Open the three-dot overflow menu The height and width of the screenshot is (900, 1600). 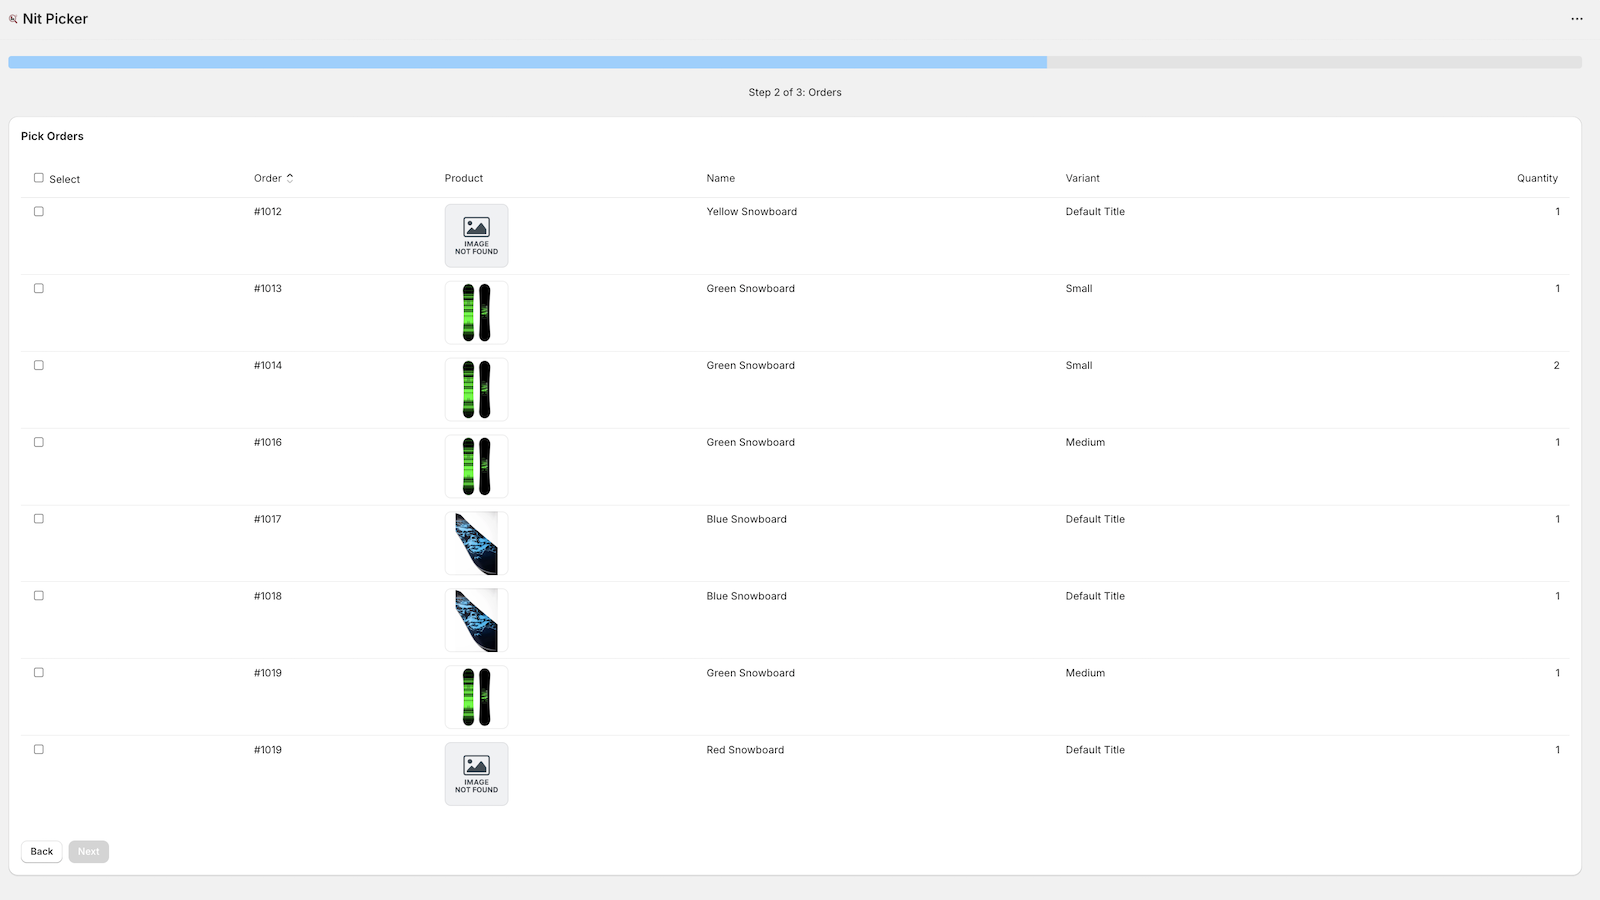coord(1577,18)
